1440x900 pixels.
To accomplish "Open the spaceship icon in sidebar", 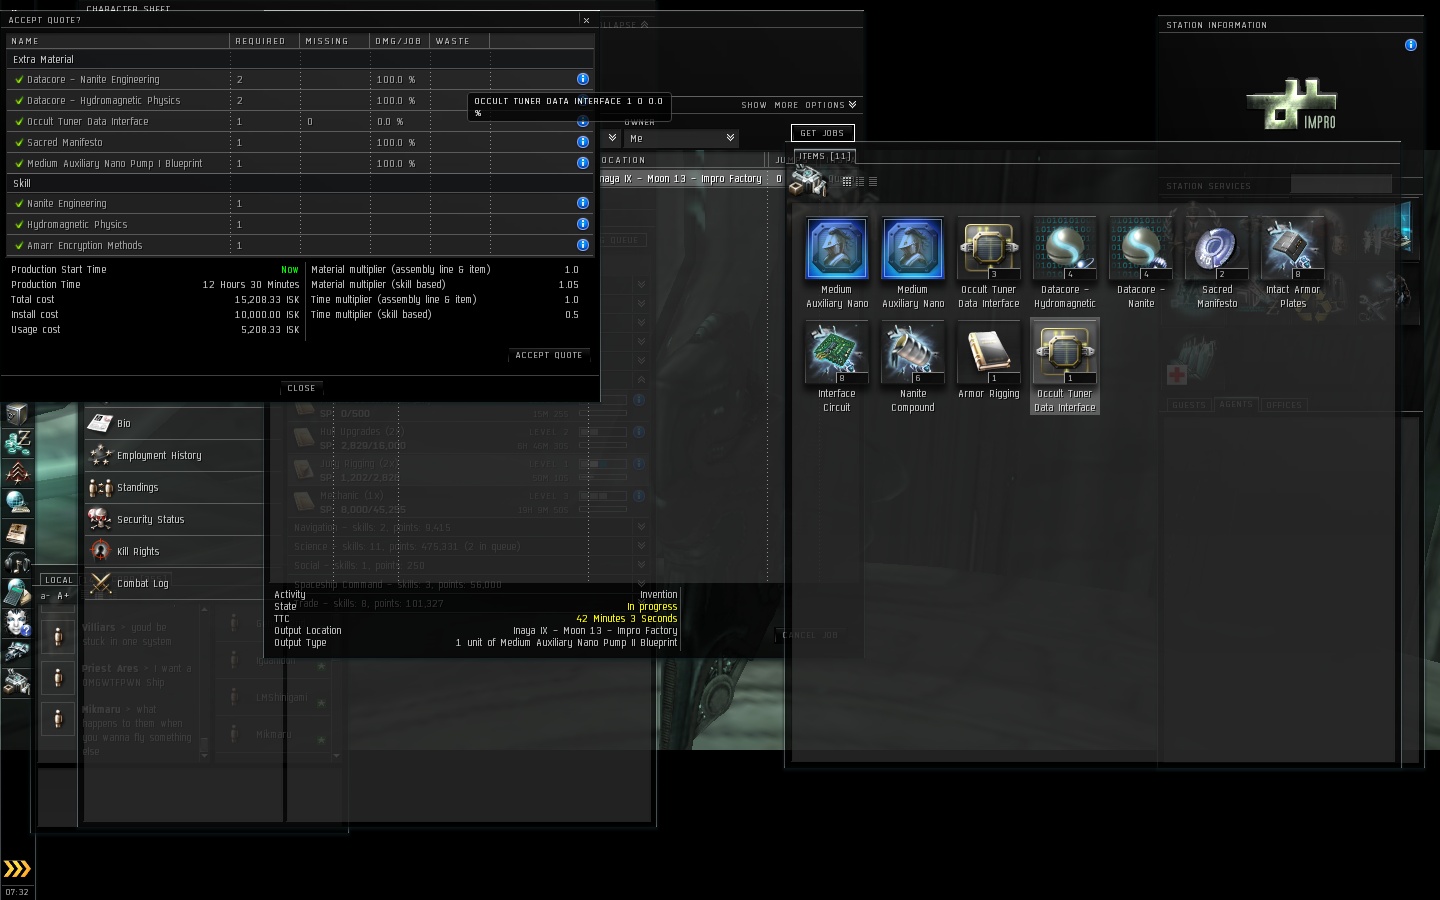I will point(17,652).
